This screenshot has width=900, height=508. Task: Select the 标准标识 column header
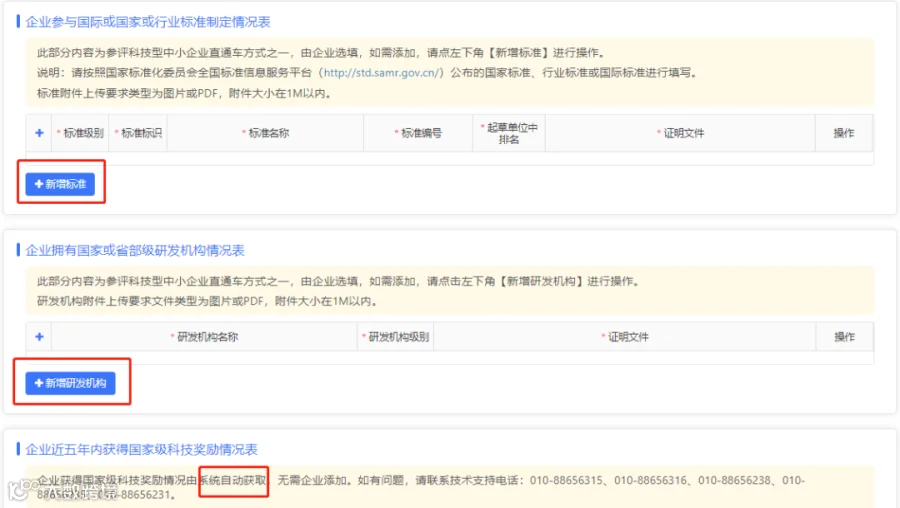point(138,133)
